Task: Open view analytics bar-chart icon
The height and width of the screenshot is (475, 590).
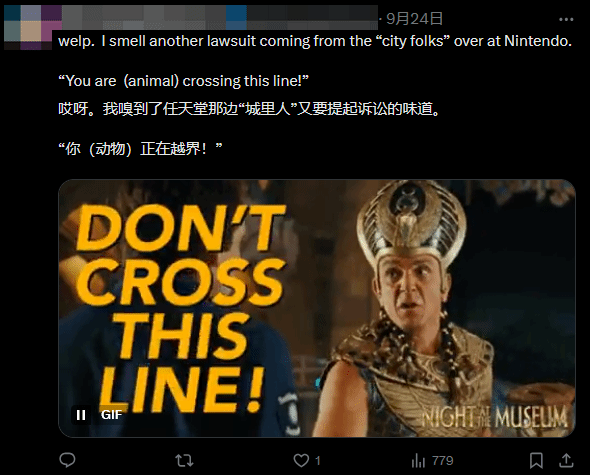Action: 418,460
